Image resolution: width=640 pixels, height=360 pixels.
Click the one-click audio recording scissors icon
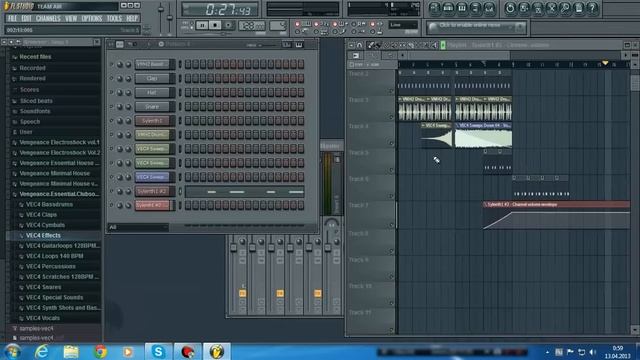[551, 8]
